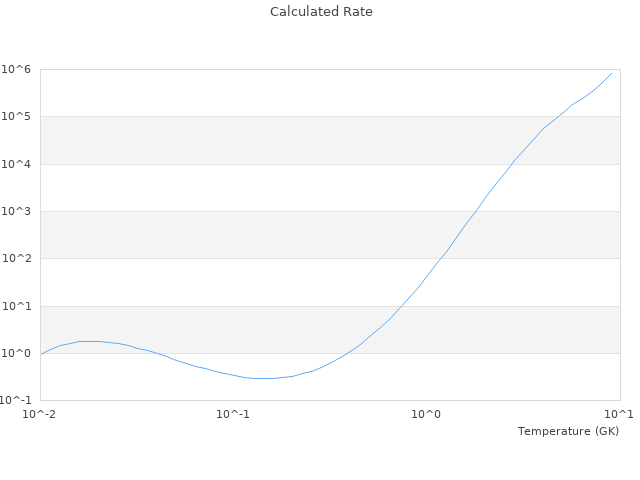Click the 10^0 y-axis label

point(17,353)
